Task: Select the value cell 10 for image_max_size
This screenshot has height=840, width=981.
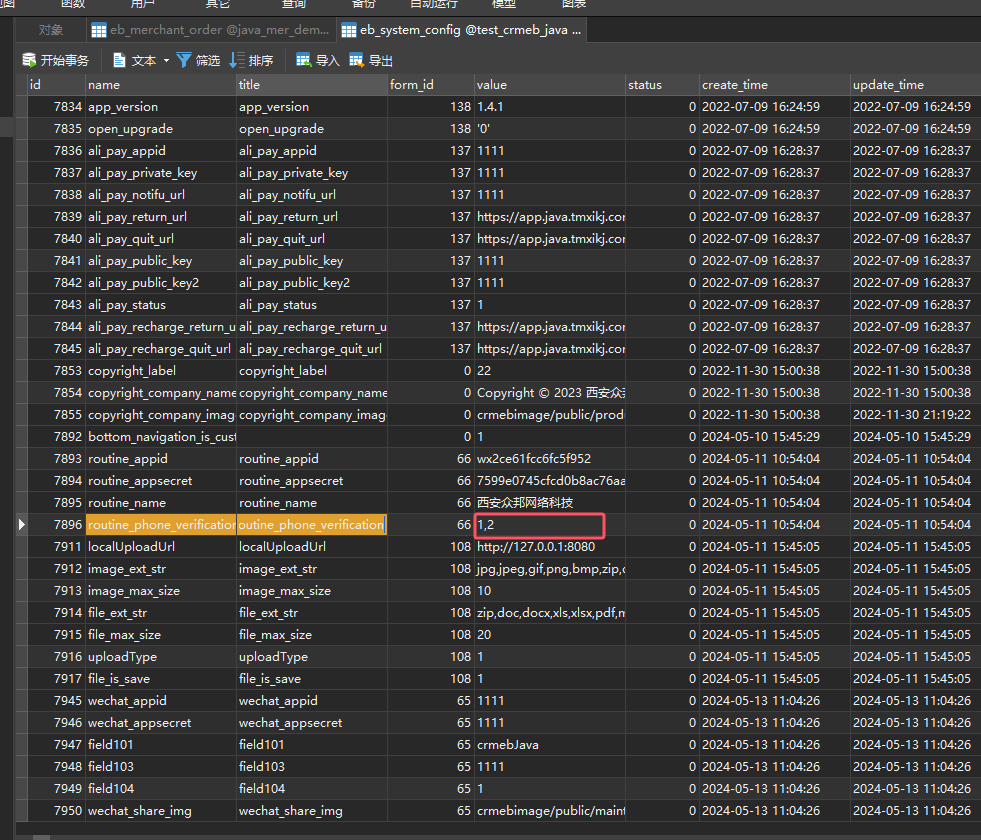Action: (x=549, y=591)
